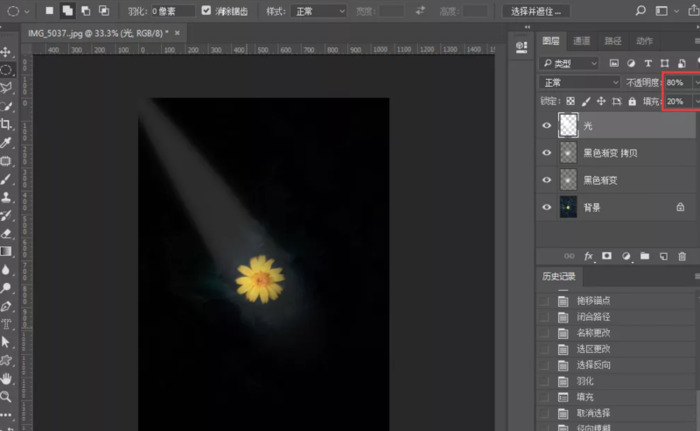Select the Move tool

pos(7,52)
